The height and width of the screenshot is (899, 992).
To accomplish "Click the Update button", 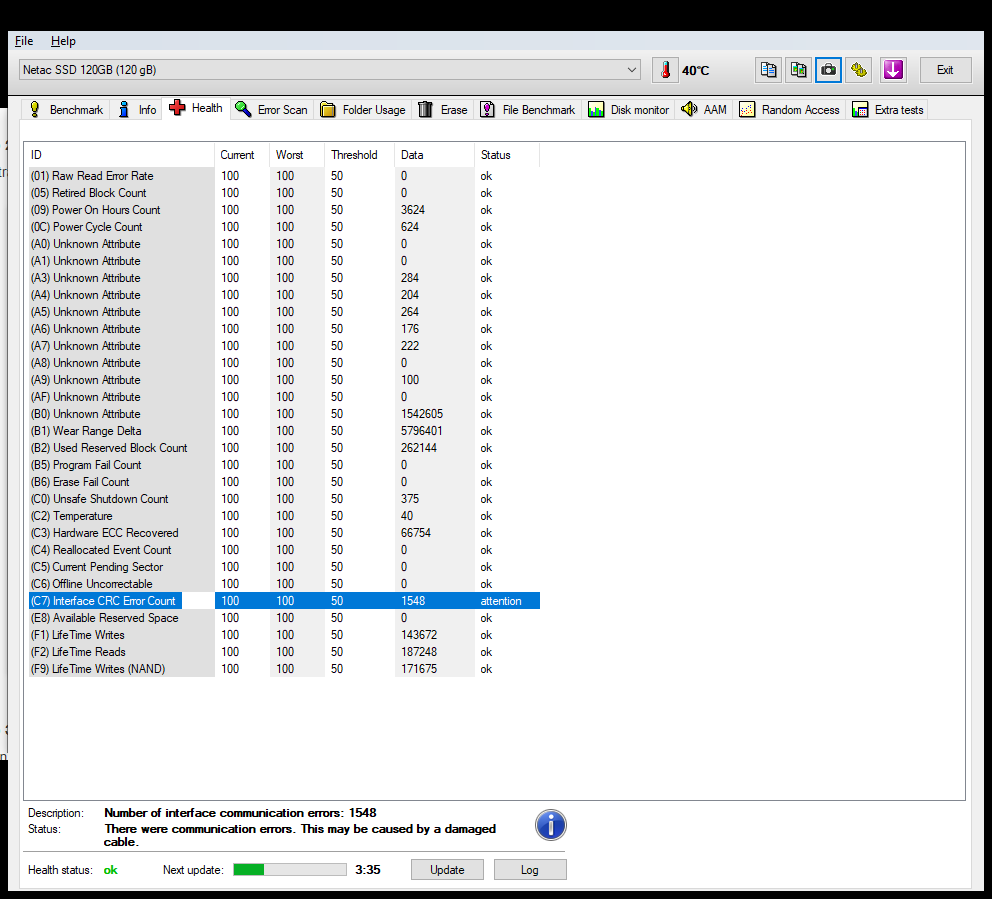I will (447, 869).
